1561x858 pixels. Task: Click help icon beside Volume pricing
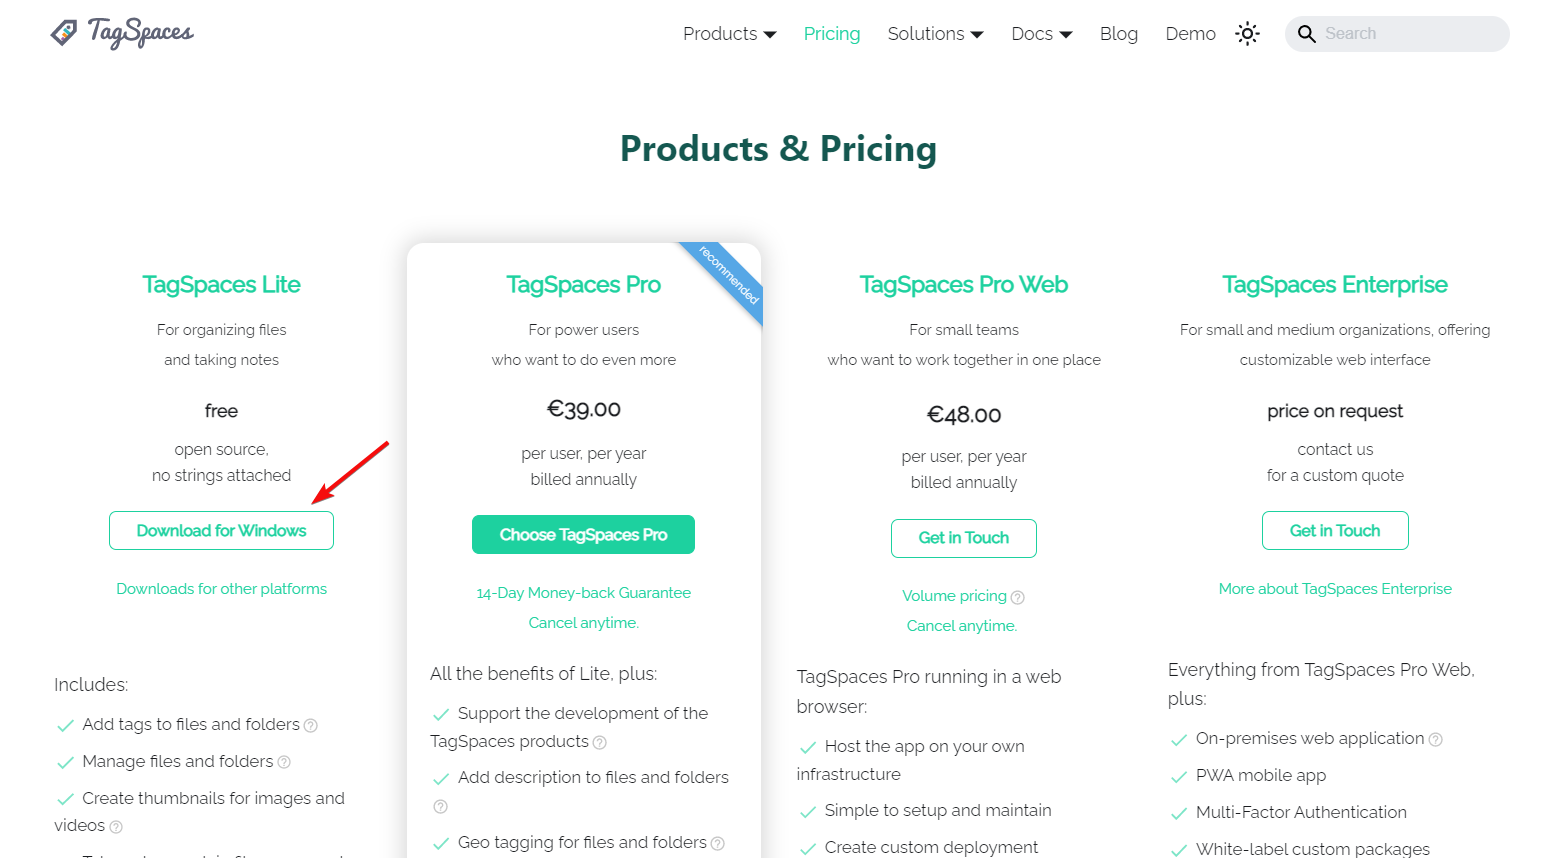(x=1018, y=597)
